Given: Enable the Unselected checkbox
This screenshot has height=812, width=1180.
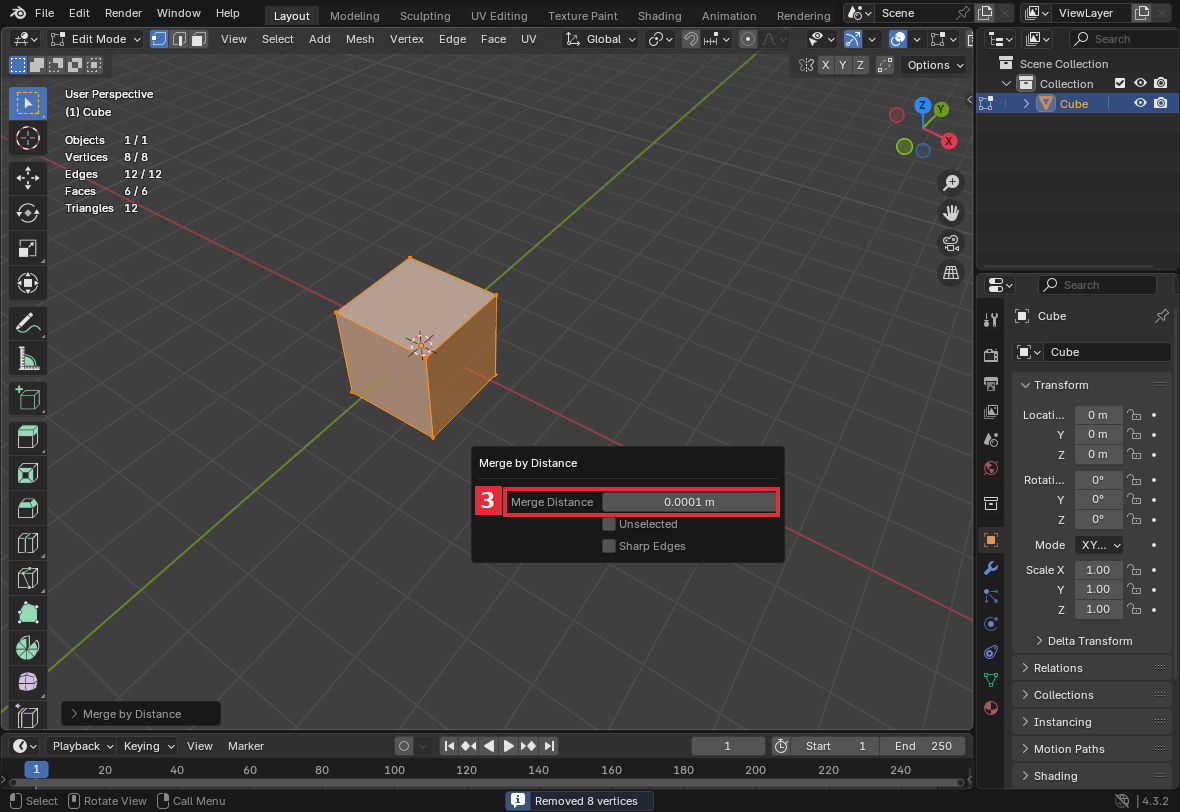Looking at the screenshot, I should tap(609, 524).
